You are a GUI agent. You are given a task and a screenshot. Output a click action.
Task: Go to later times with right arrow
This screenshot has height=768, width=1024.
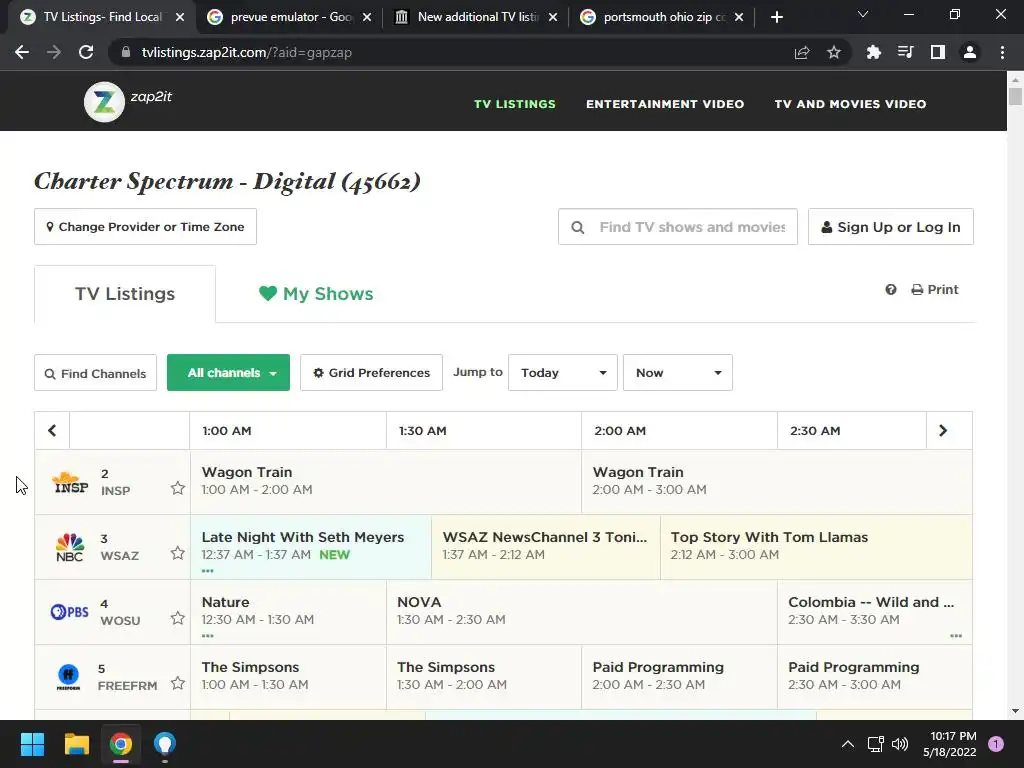943,430
